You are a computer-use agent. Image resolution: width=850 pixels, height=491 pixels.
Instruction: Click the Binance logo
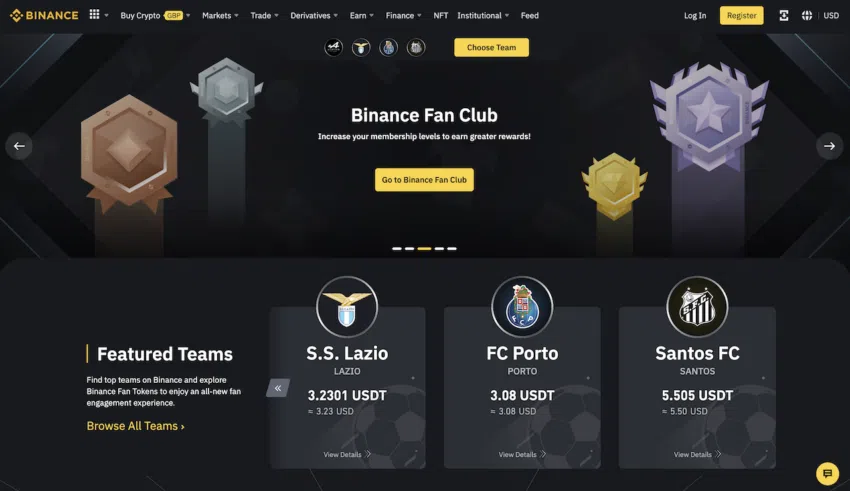[x=44, y=15]
